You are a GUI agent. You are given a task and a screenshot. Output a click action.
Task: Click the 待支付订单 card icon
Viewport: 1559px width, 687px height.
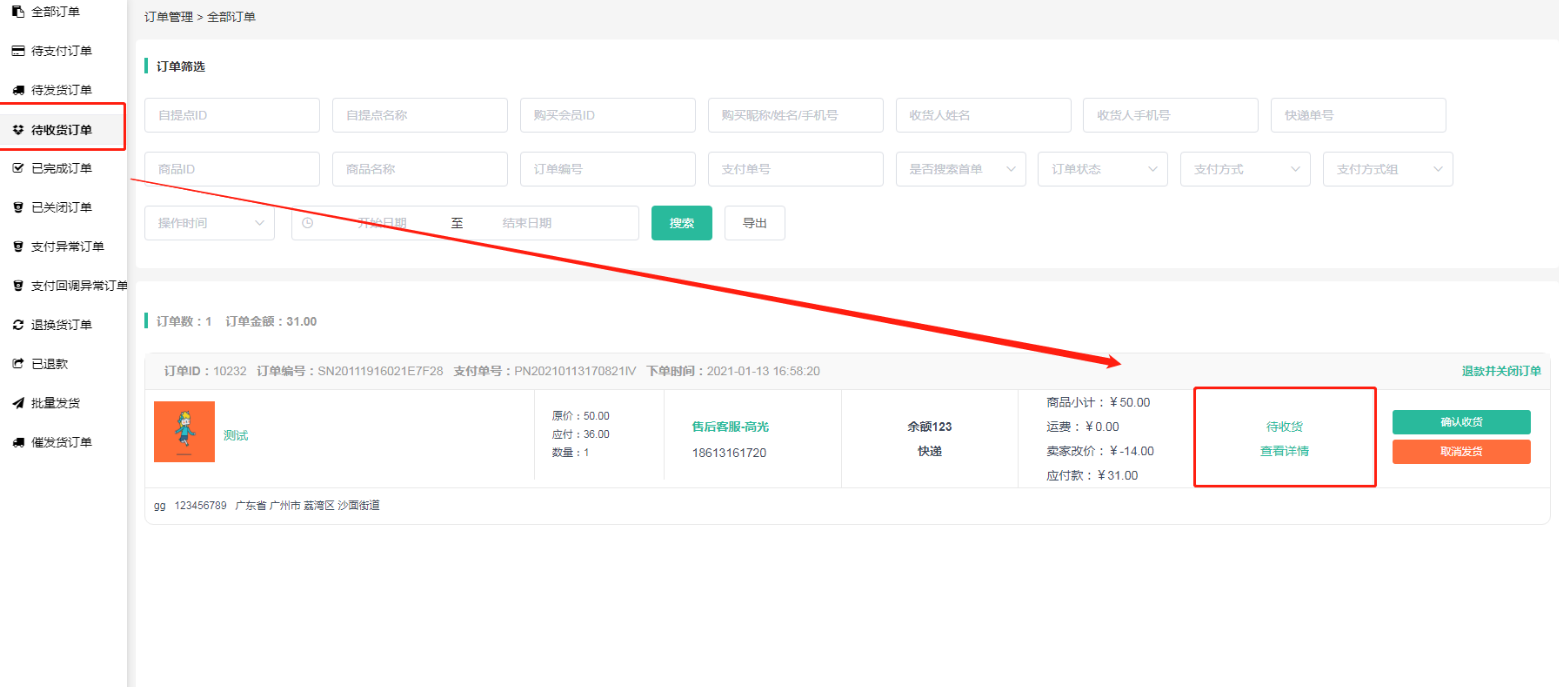pyautogui.click(x=17, y=51)
